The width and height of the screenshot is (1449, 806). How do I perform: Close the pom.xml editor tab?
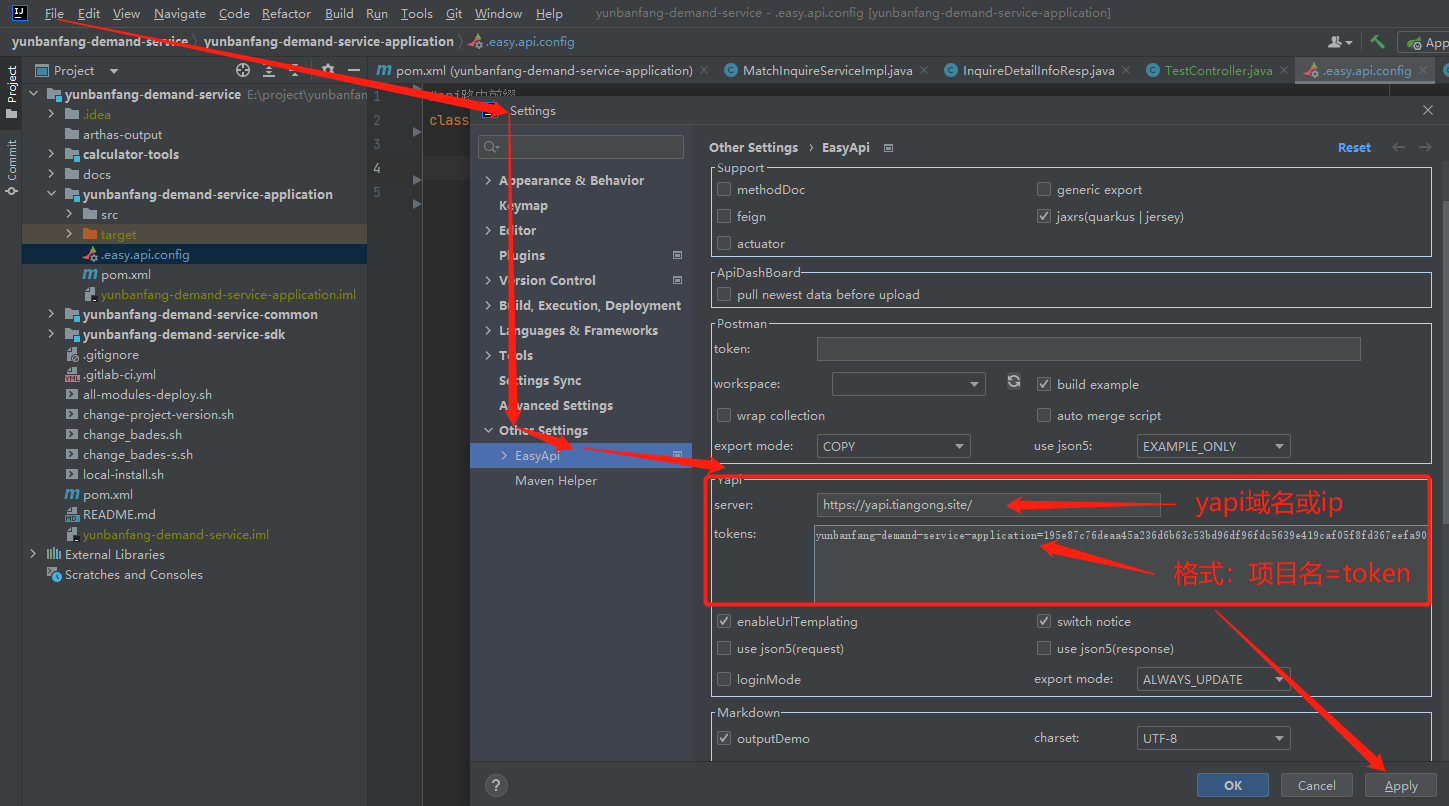point(704,70)
